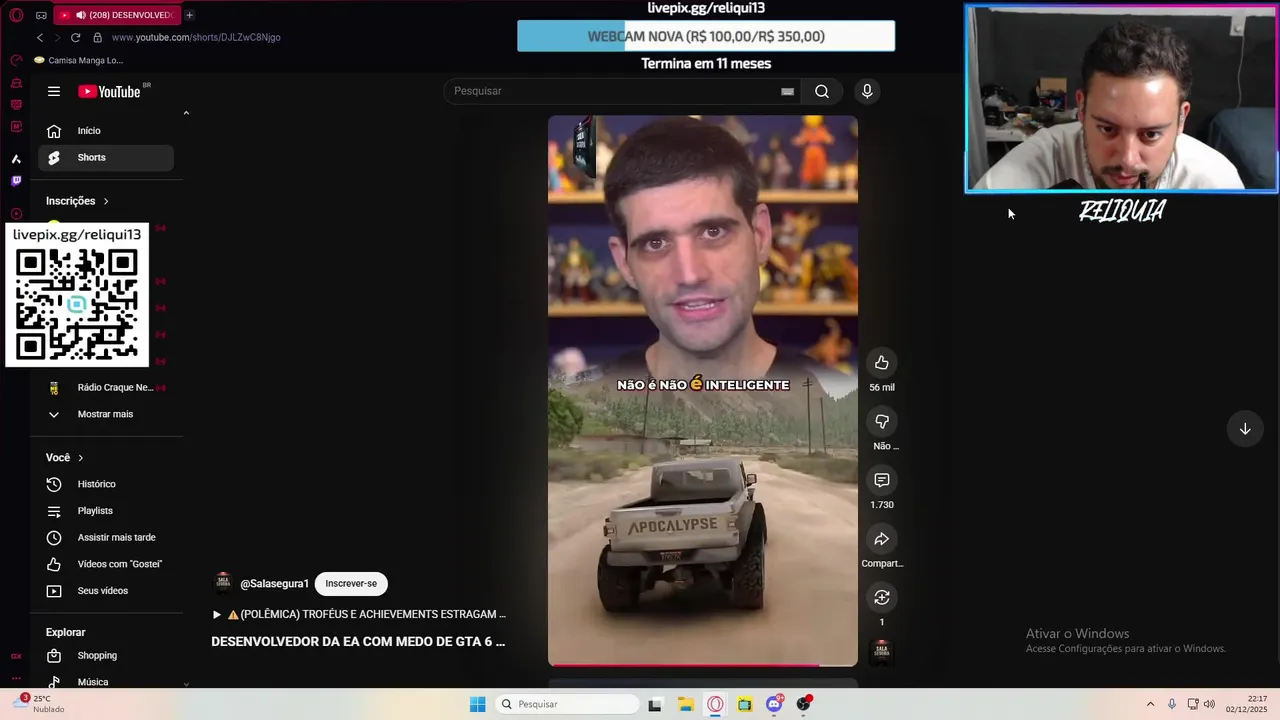The height and width of the screenshot is (720, 1280).
Task: Go back with browser back arrow
Action: [40, 37]
